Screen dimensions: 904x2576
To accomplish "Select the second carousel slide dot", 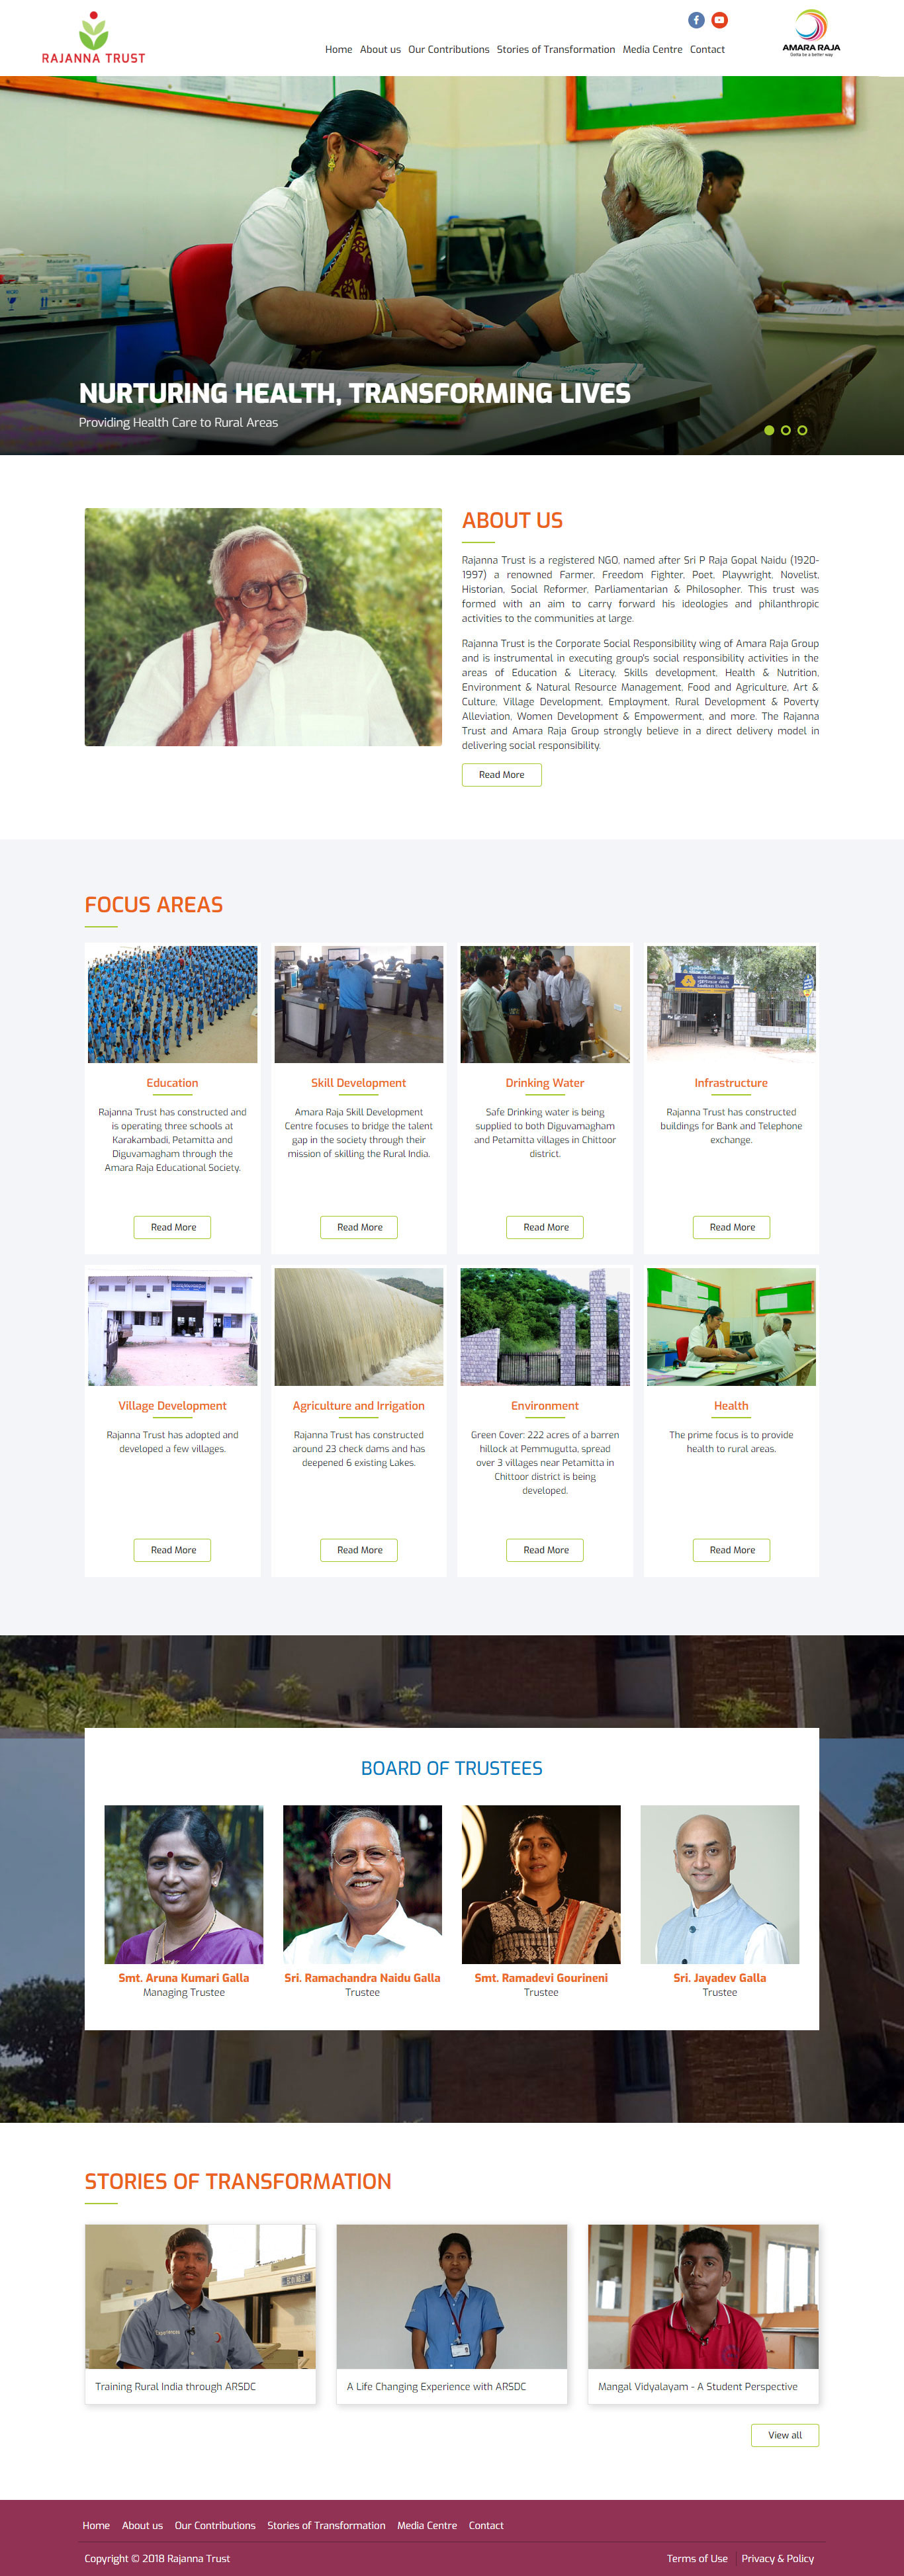I will click(x=786, y=430).
